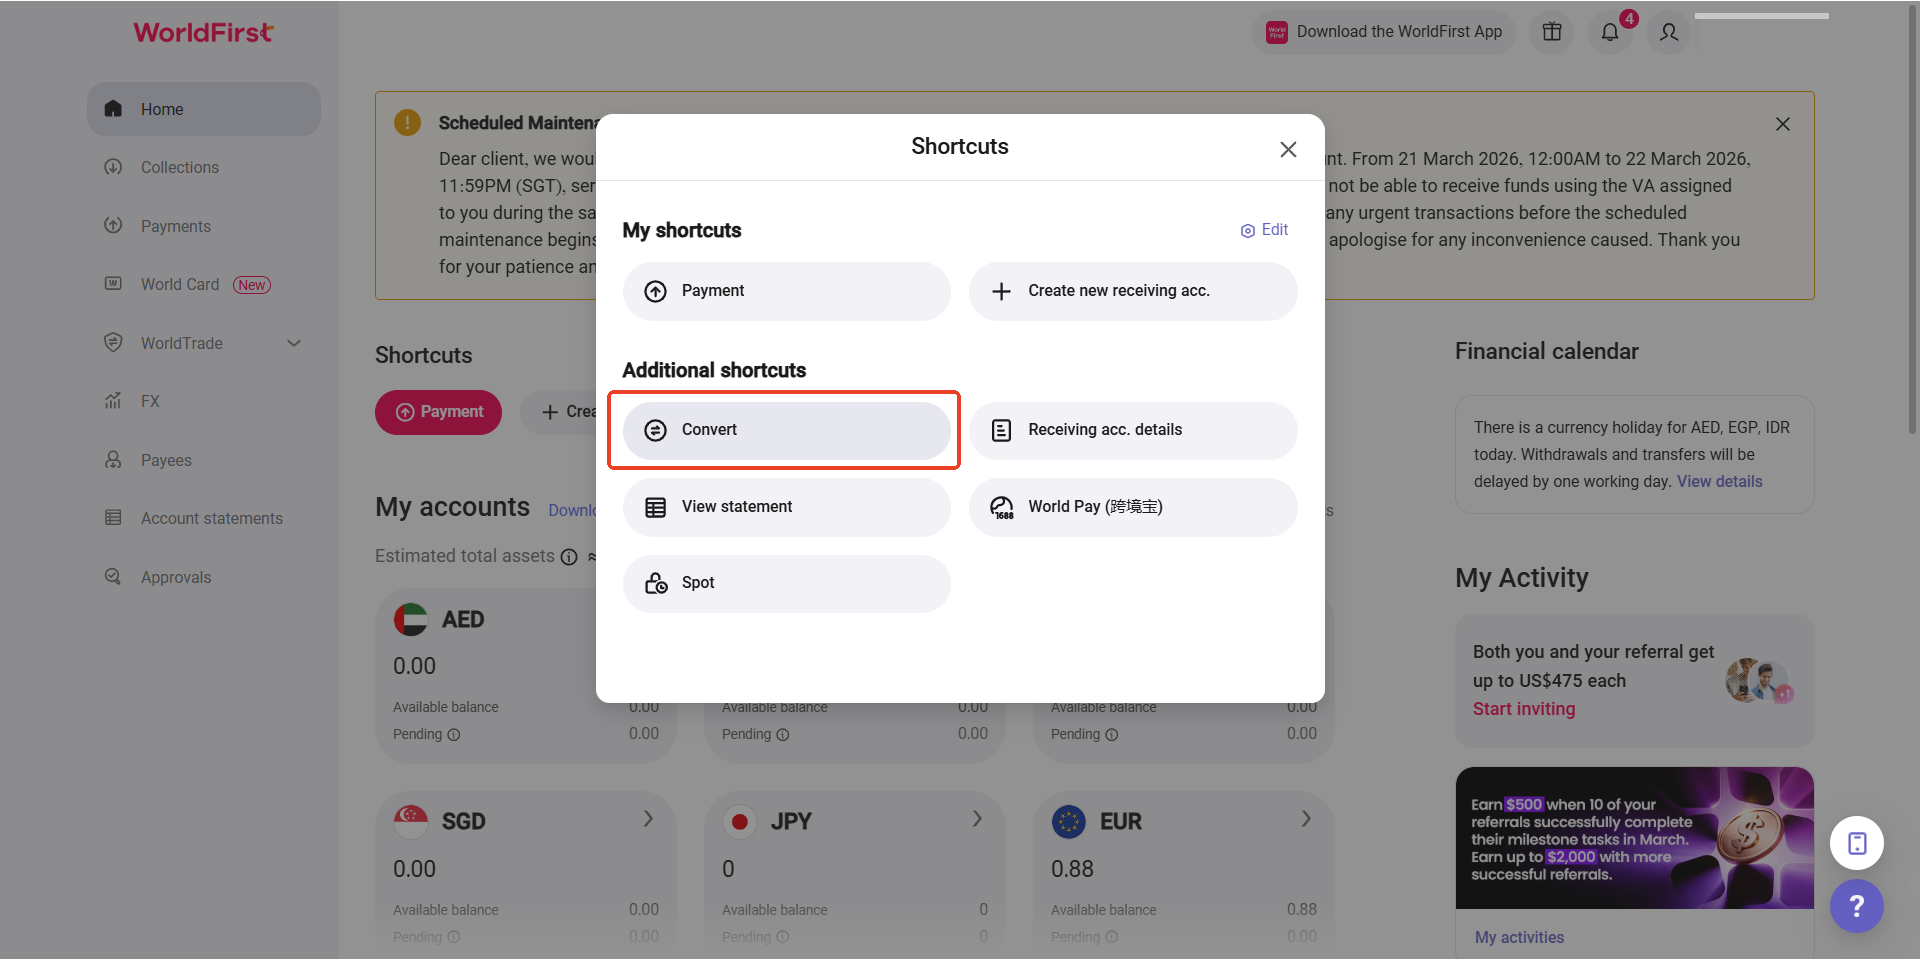Expand the WorldTrade sidebar menu

pyautogui.click(x=294, y=343)
